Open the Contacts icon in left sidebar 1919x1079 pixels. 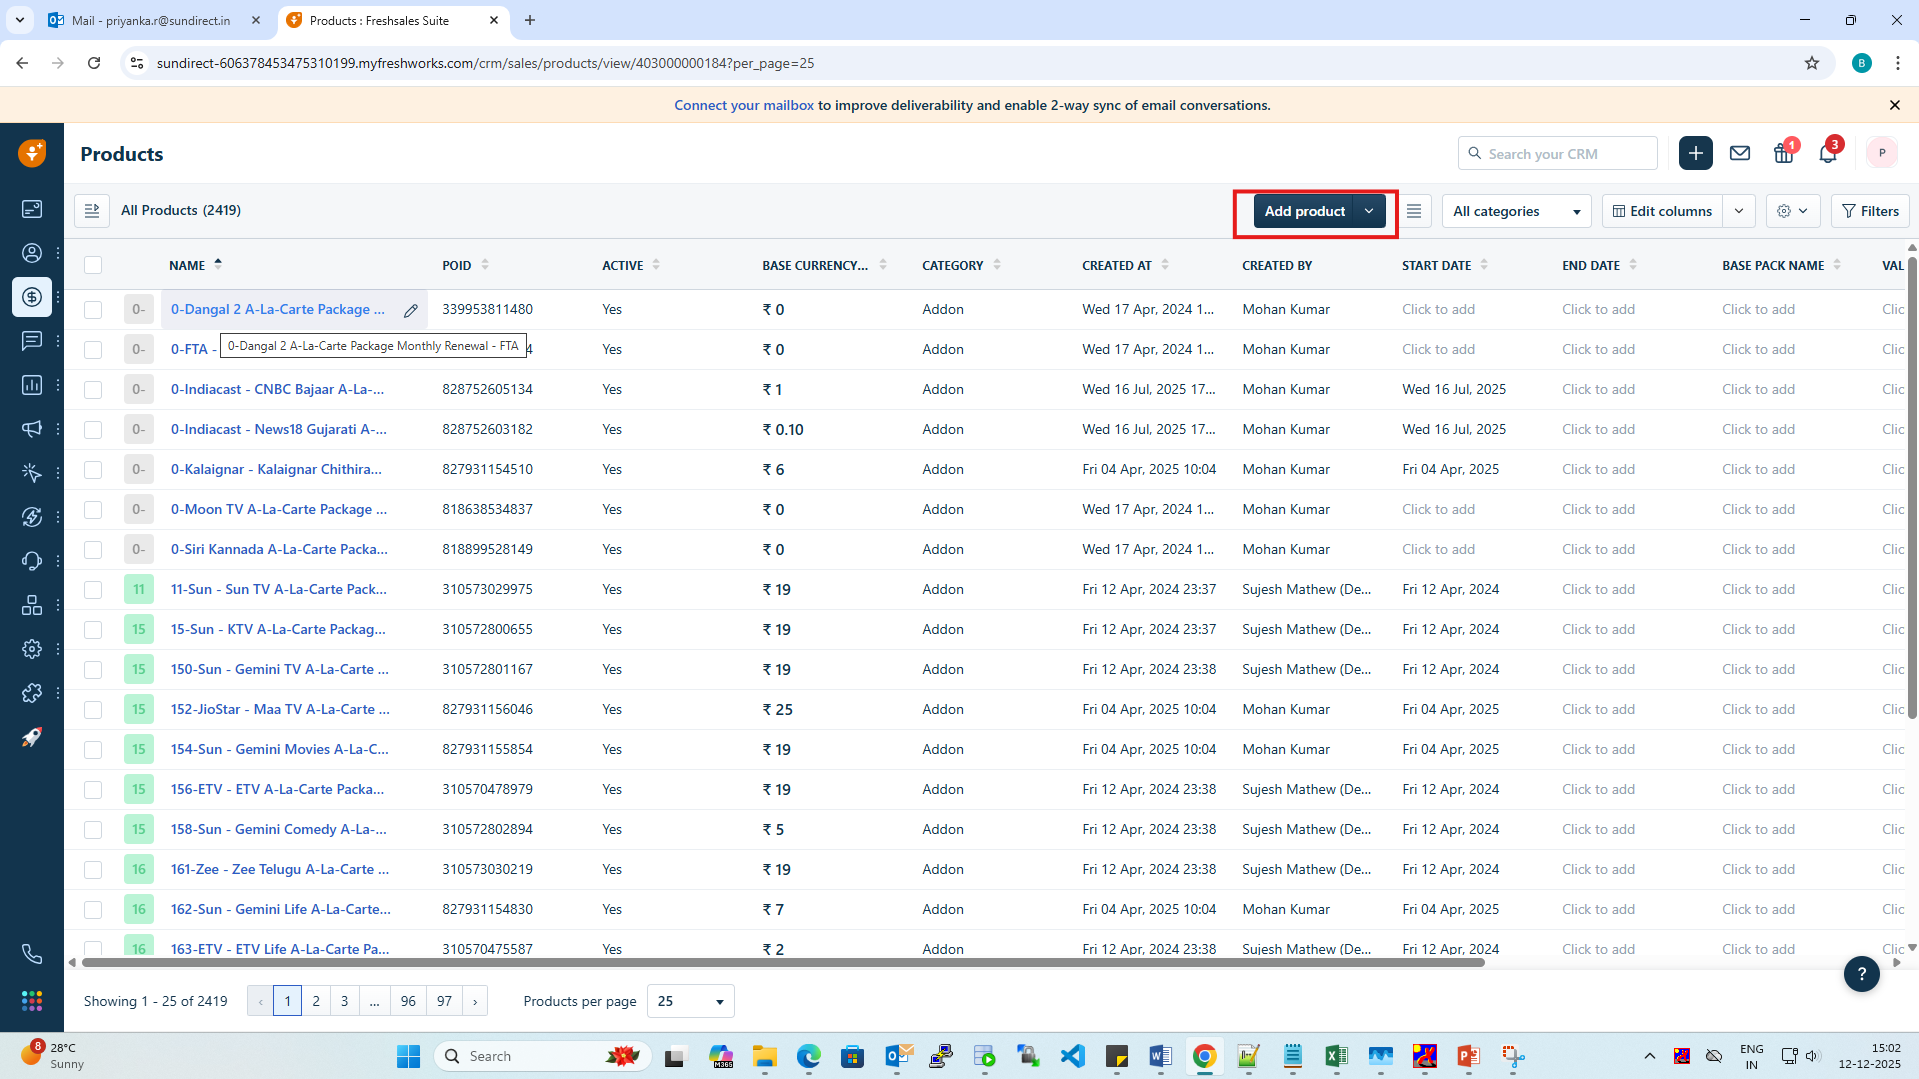click(32, 253)
